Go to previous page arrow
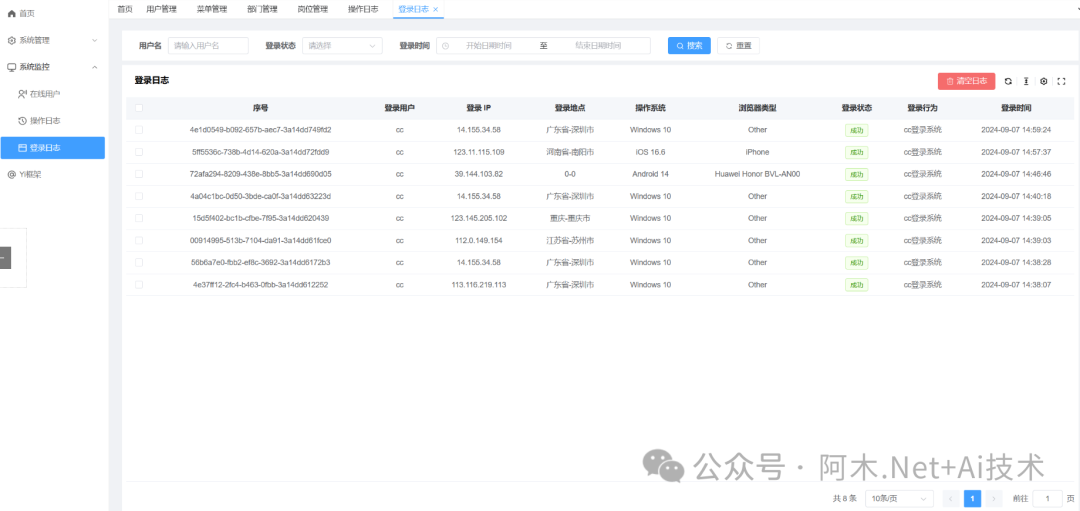This screenshot has width=1080, height=511. tap(952, 499)
